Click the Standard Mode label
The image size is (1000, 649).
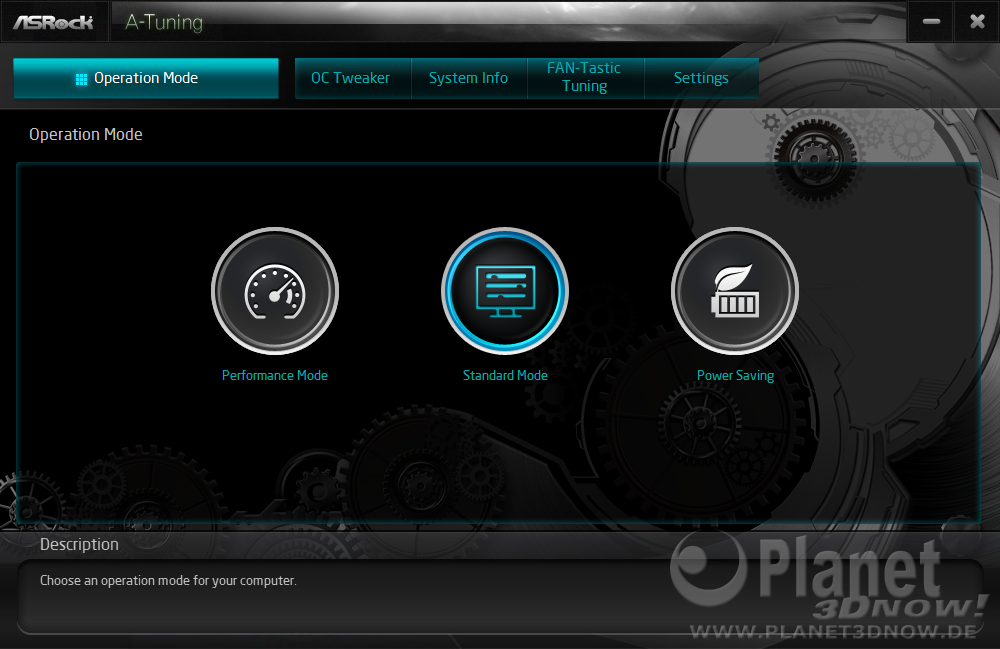[x=505, y=376]
